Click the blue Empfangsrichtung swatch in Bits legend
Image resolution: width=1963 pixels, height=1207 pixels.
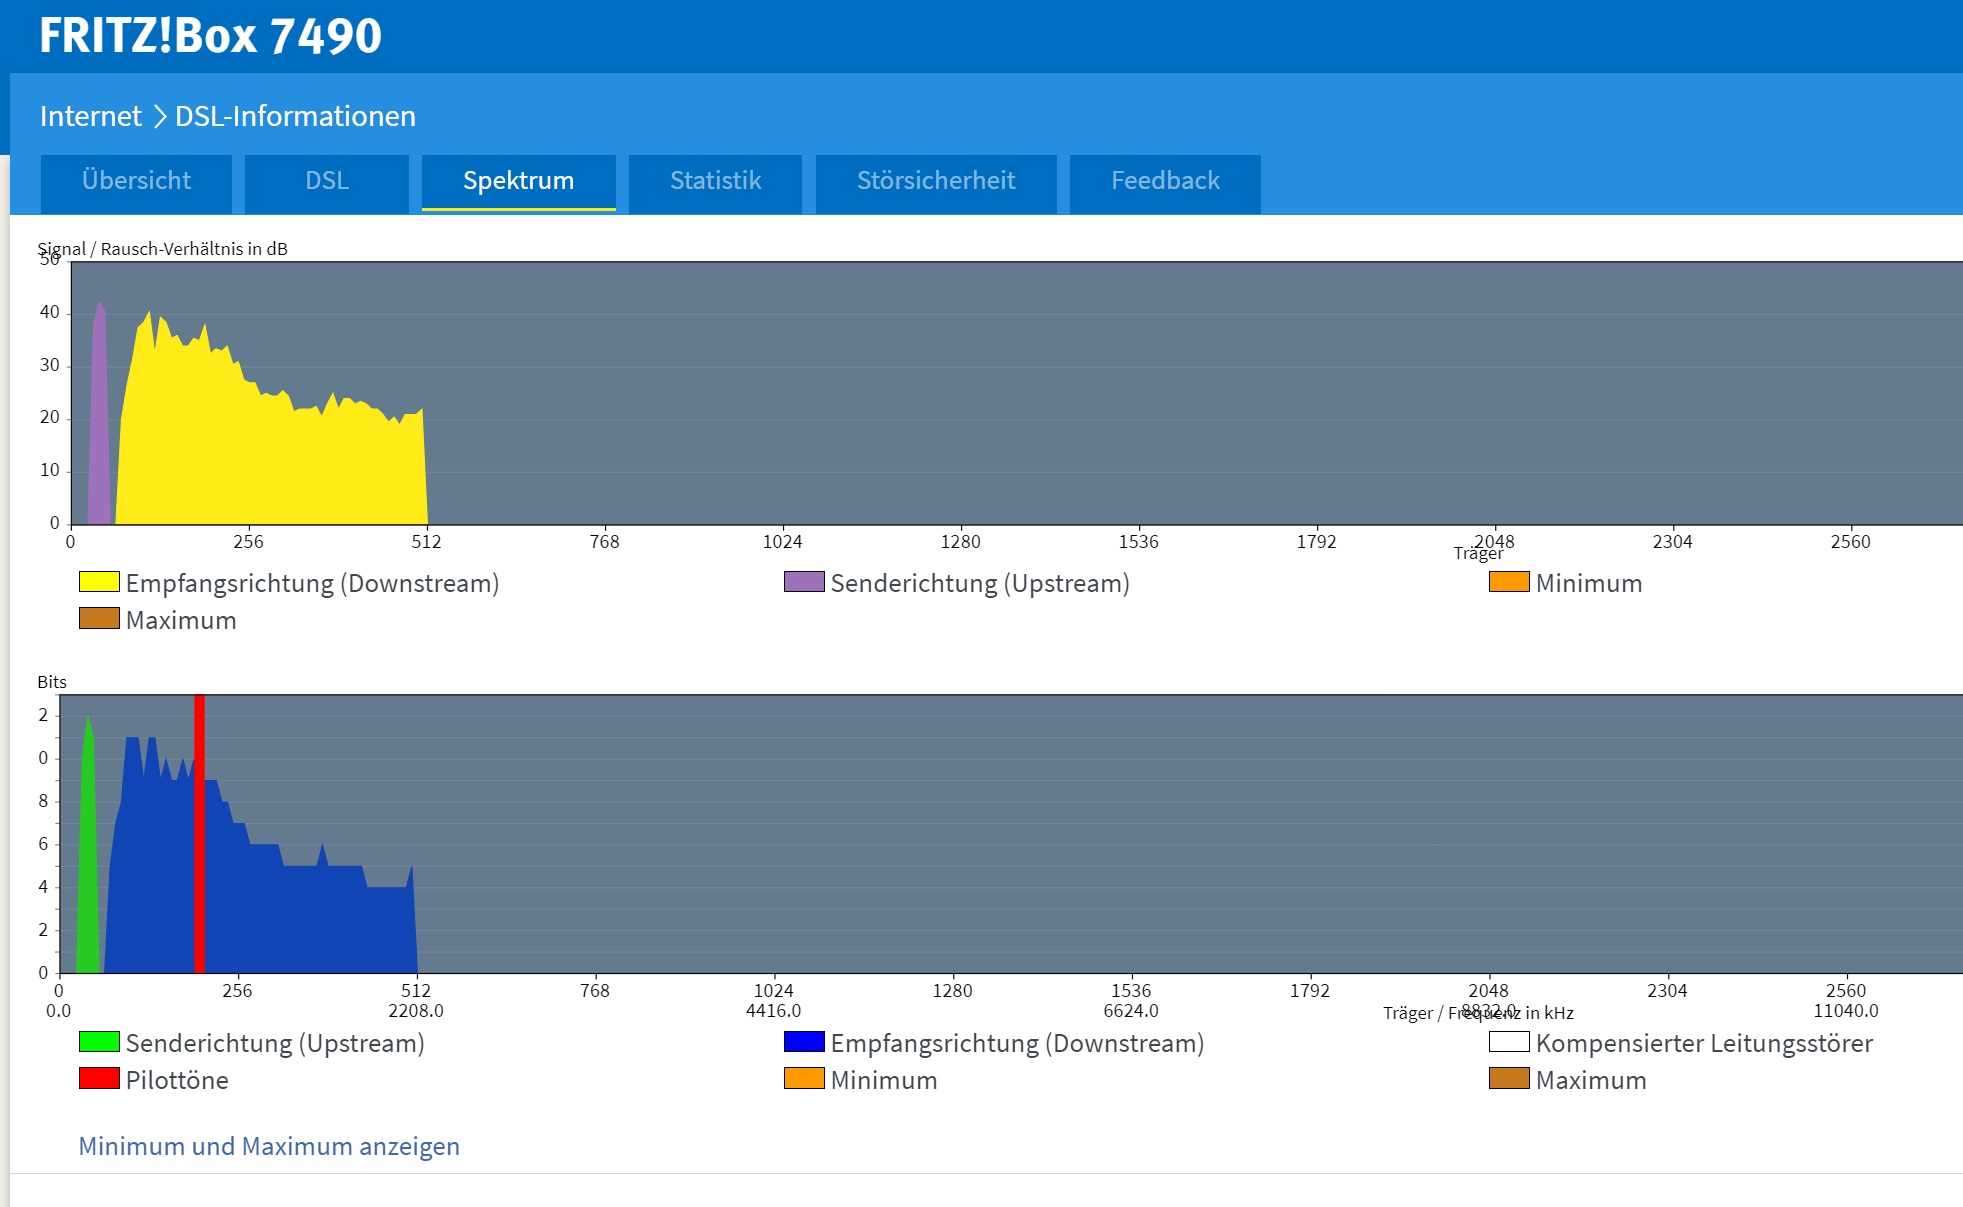tap(804, 1042)
